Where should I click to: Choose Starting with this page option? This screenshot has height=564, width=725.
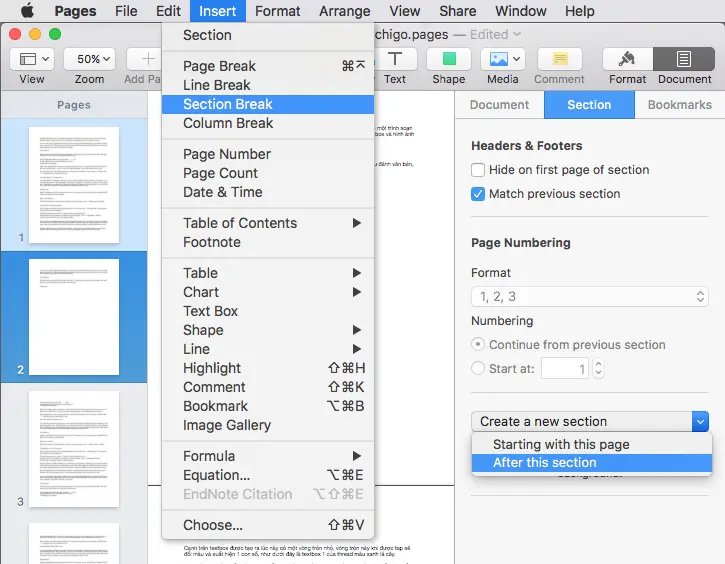pos(560,444)
